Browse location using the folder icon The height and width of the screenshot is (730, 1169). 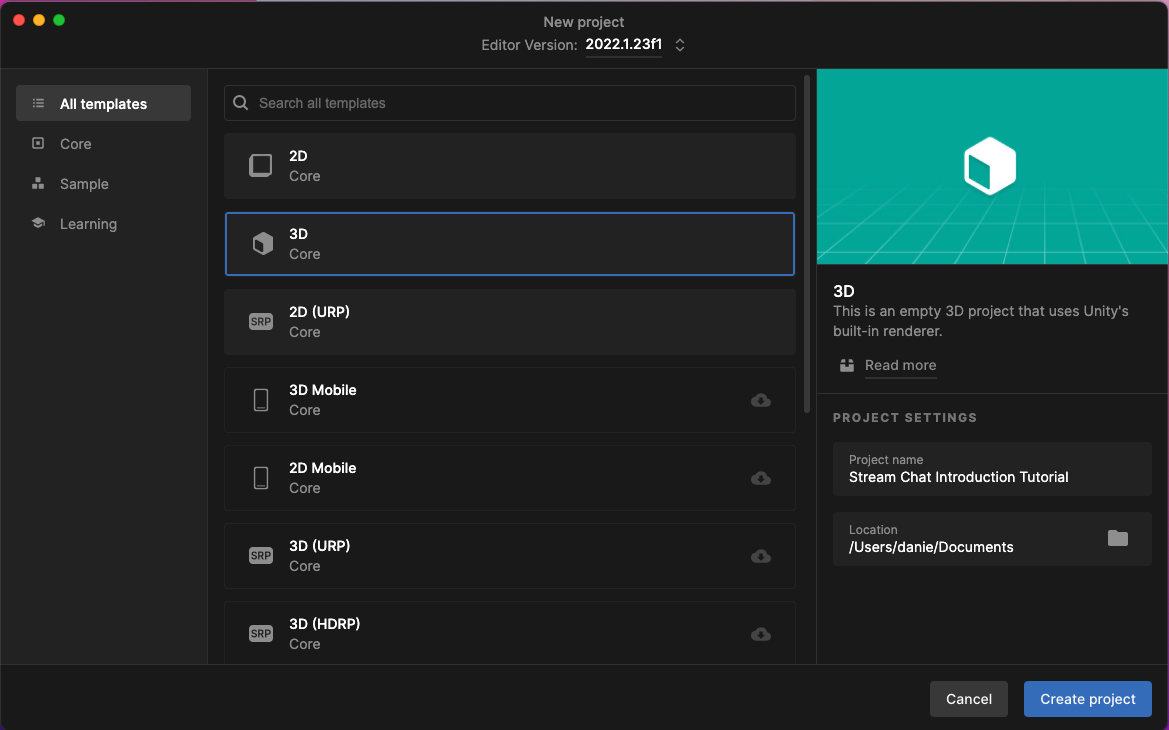click(1118, 538)
